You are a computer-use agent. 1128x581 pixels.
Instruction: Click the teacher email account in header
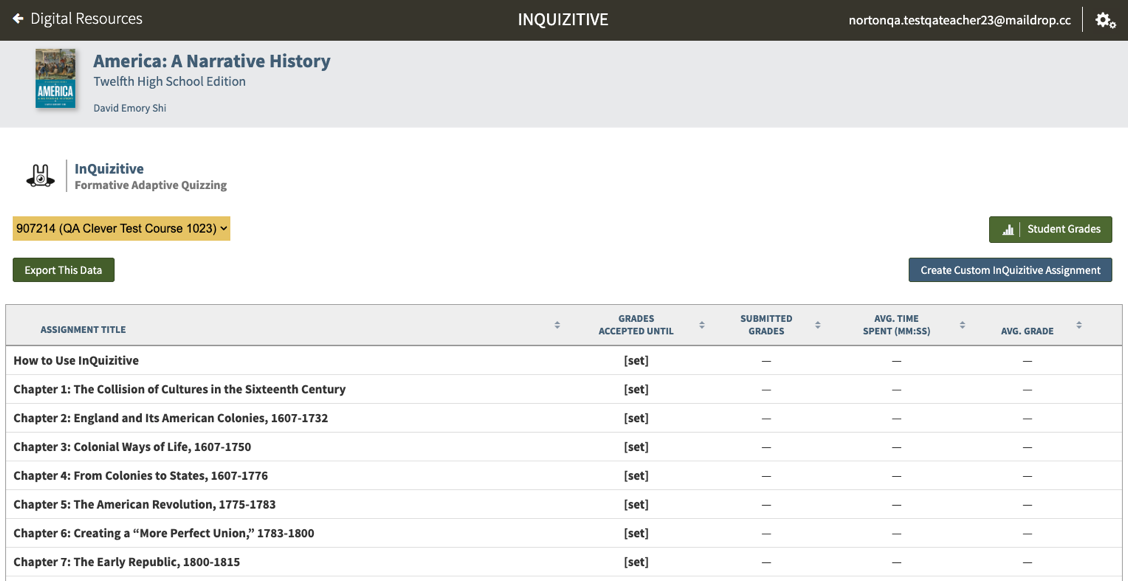[x=959, y=20]
